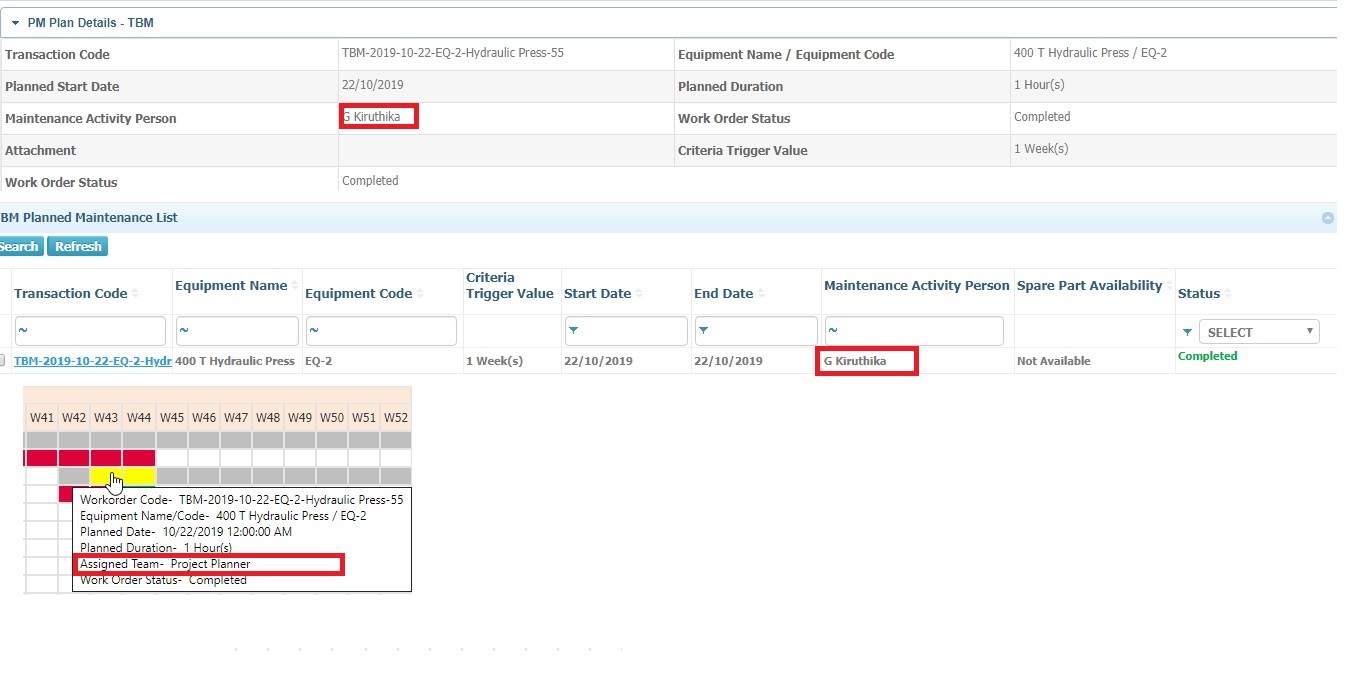Select the W41 week header
The image size is (1353, 693).
[42, 417]
